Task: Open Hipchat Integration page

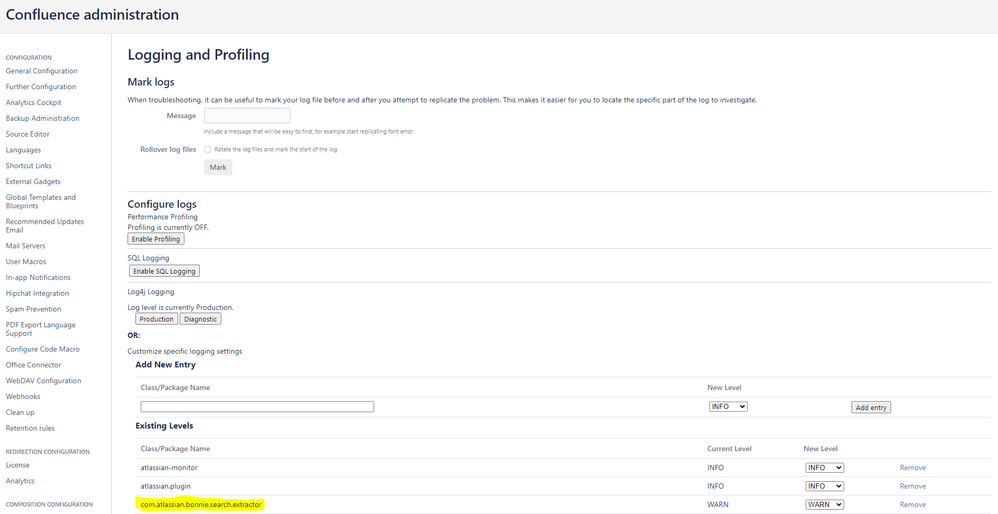Action: (x=38, y=294)
